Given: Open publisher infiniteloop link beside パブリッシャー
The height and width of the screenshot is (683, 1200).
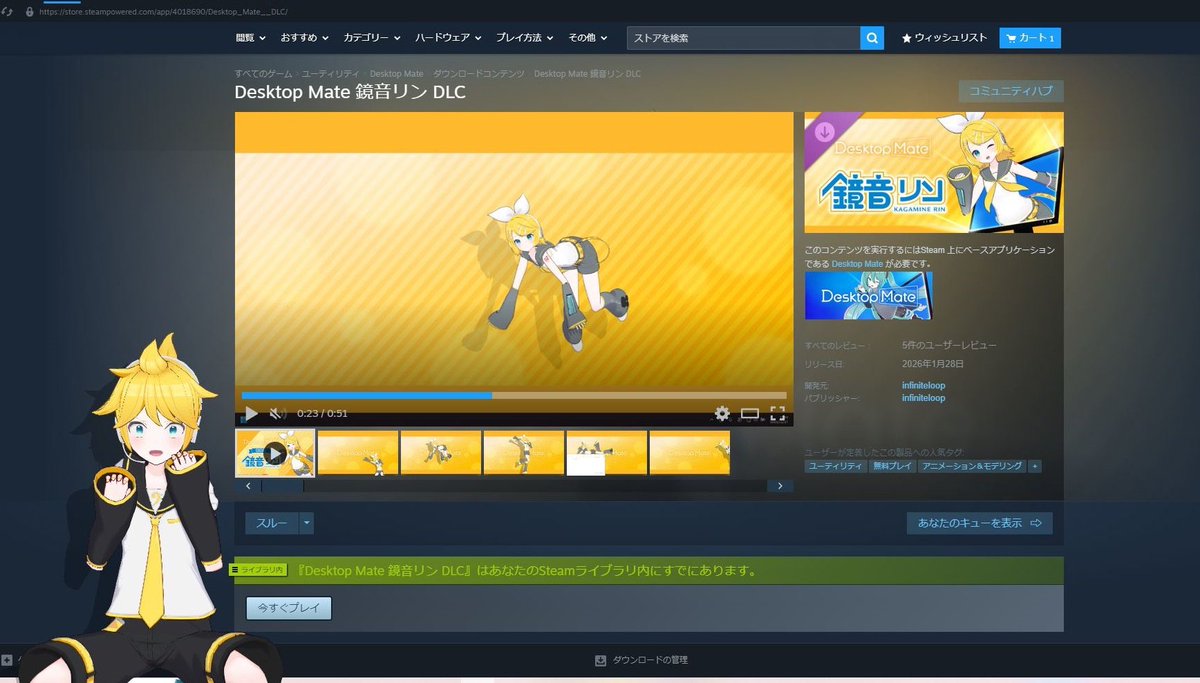Looking at the screenshot, I should 923,398.
